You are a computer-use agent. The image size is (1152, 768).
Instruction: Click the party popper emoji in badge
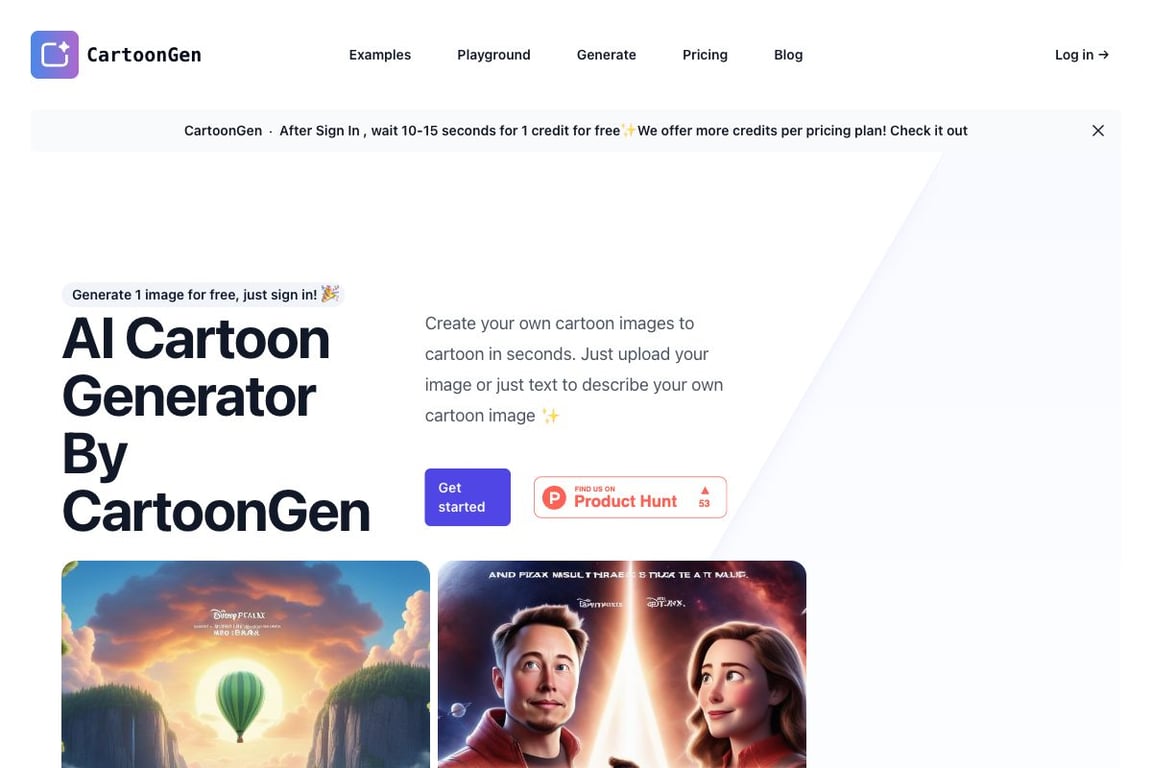click(x=330, y=294)
